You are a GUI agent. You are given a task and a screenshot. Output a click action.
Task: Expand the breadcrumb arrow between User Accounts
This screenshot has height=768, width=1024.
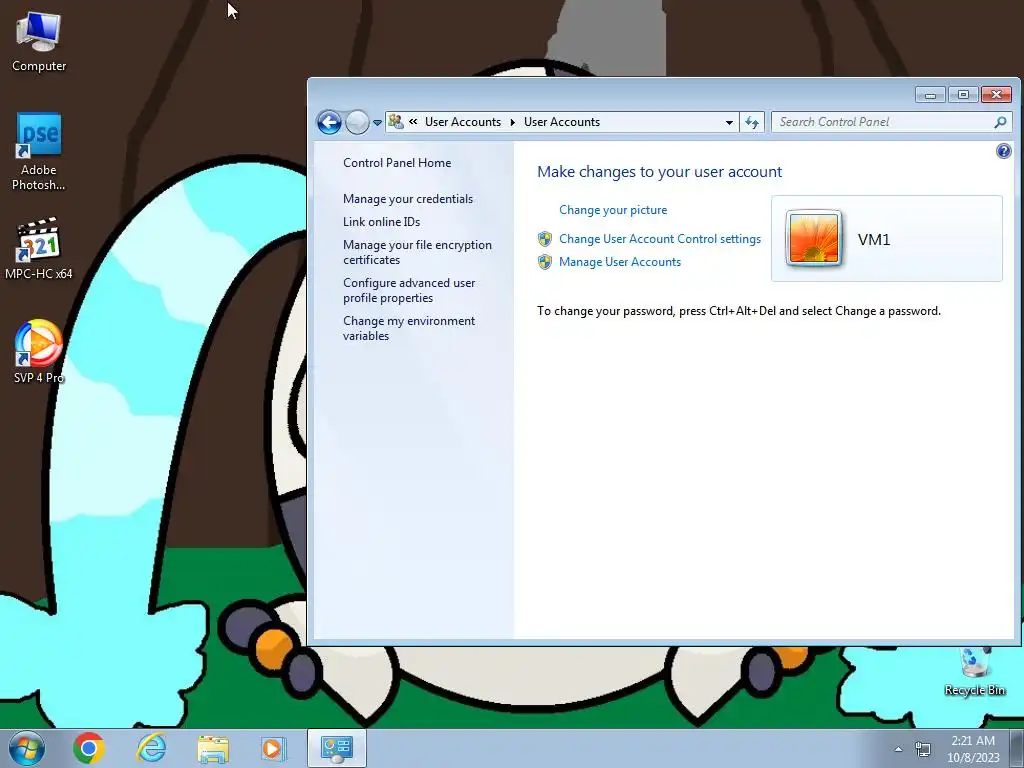click(513, 122)
